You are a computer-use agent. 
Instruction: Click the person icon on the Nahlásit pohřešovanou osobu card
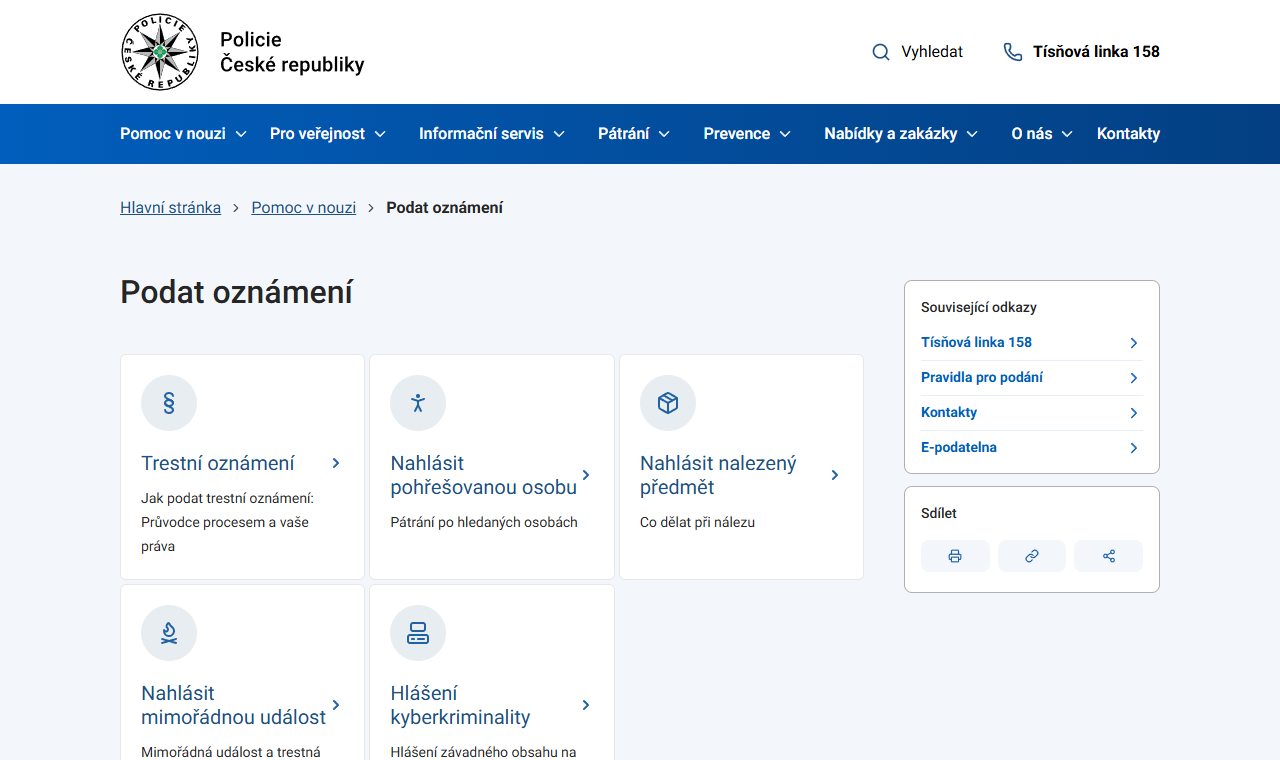click(418, 403)
